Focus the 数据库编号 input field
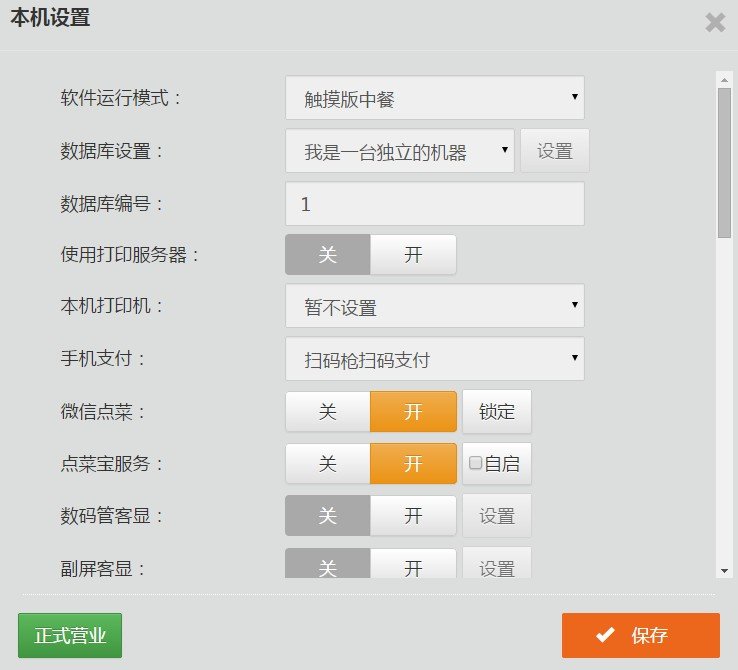738x670 pixels. click(434, 204)
